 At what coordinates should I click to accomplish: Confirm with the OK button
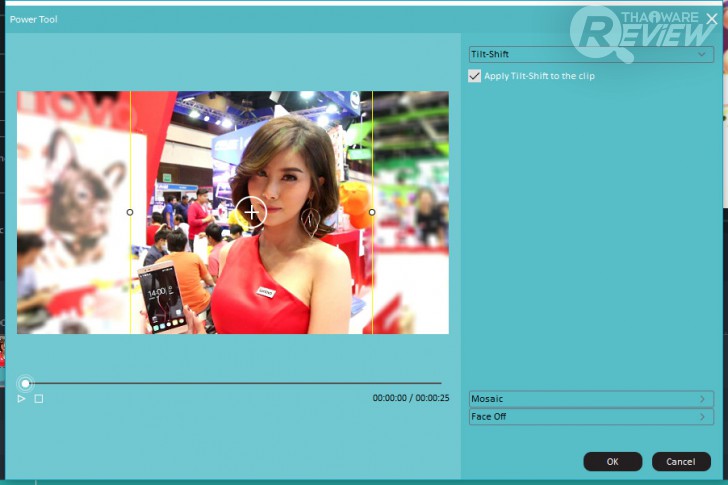coord(612,461)
